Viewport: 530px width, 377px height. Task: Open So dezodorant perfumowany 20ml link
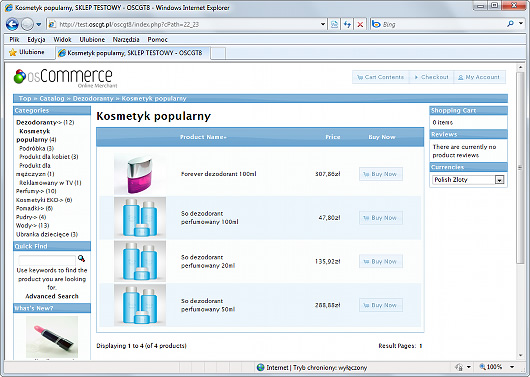[208, 261]
